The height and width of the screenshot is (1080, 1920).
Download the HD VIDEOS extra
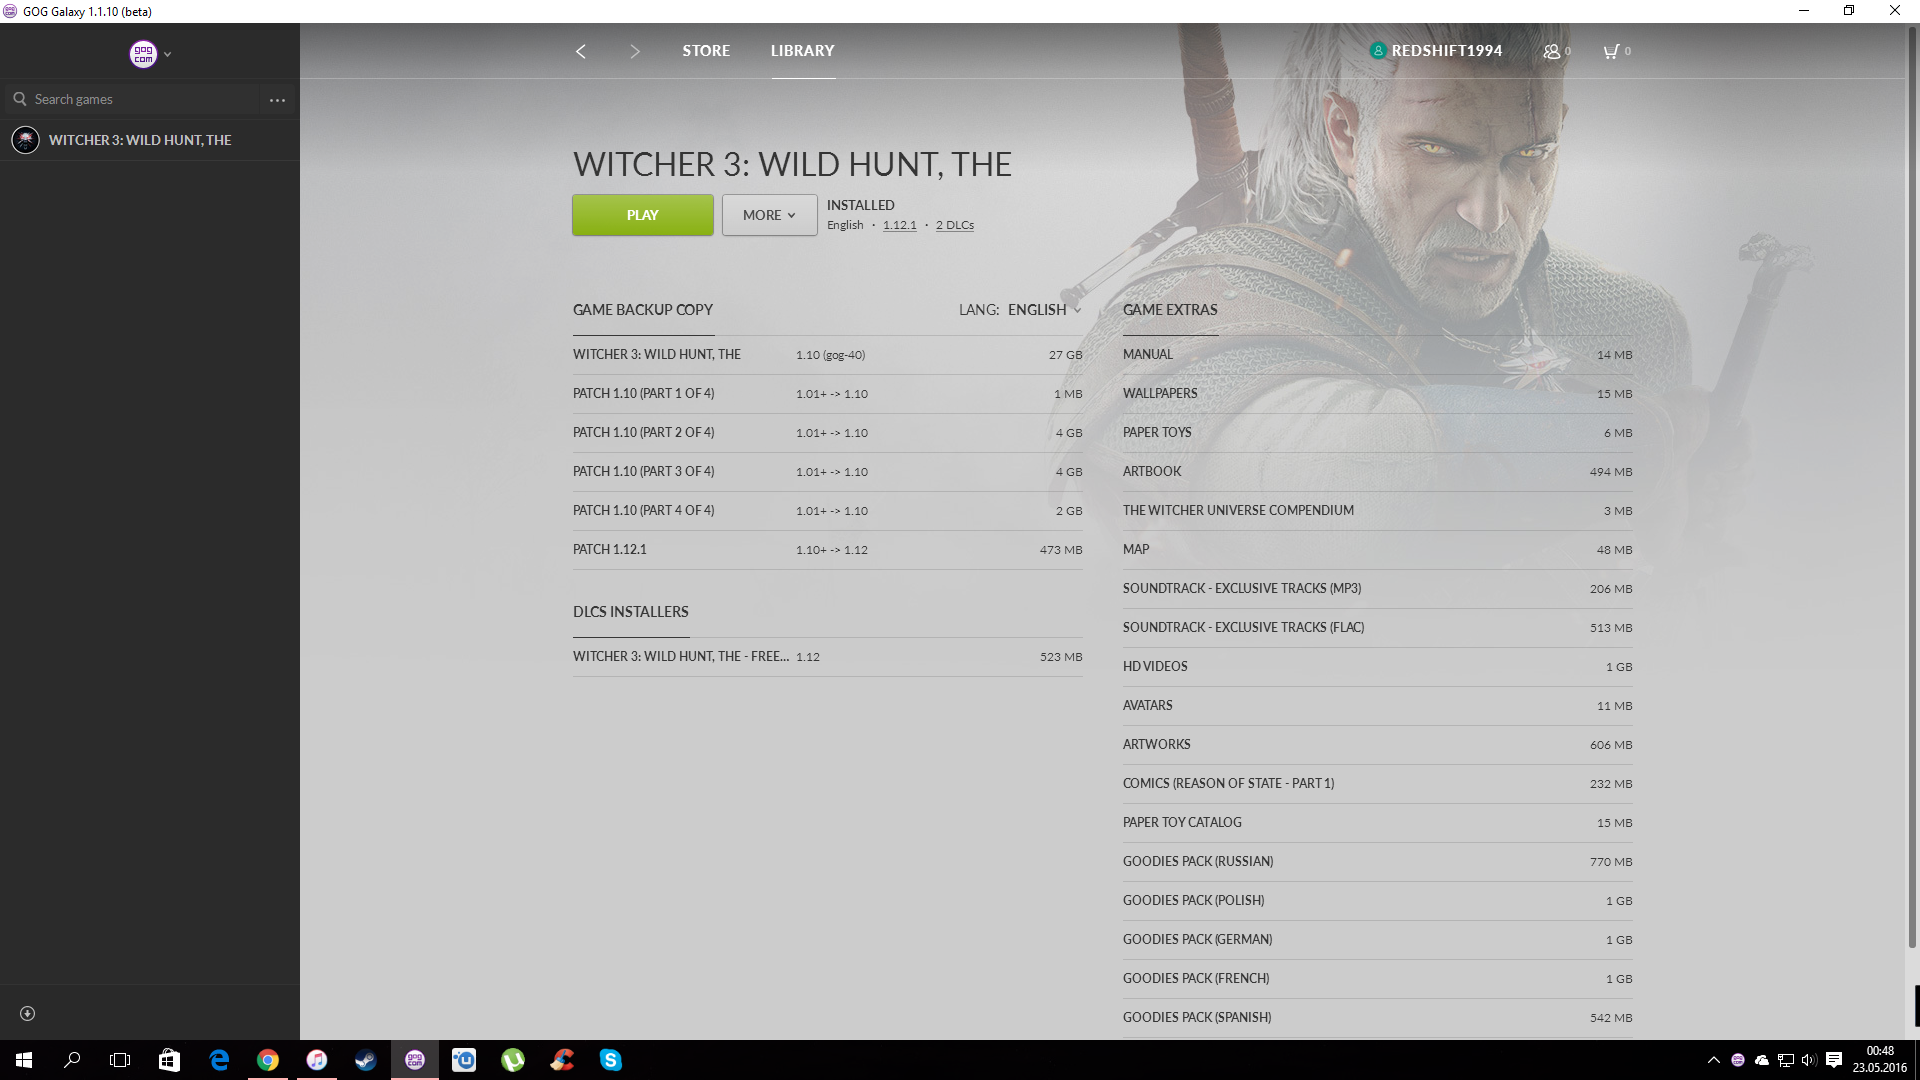1377,667
